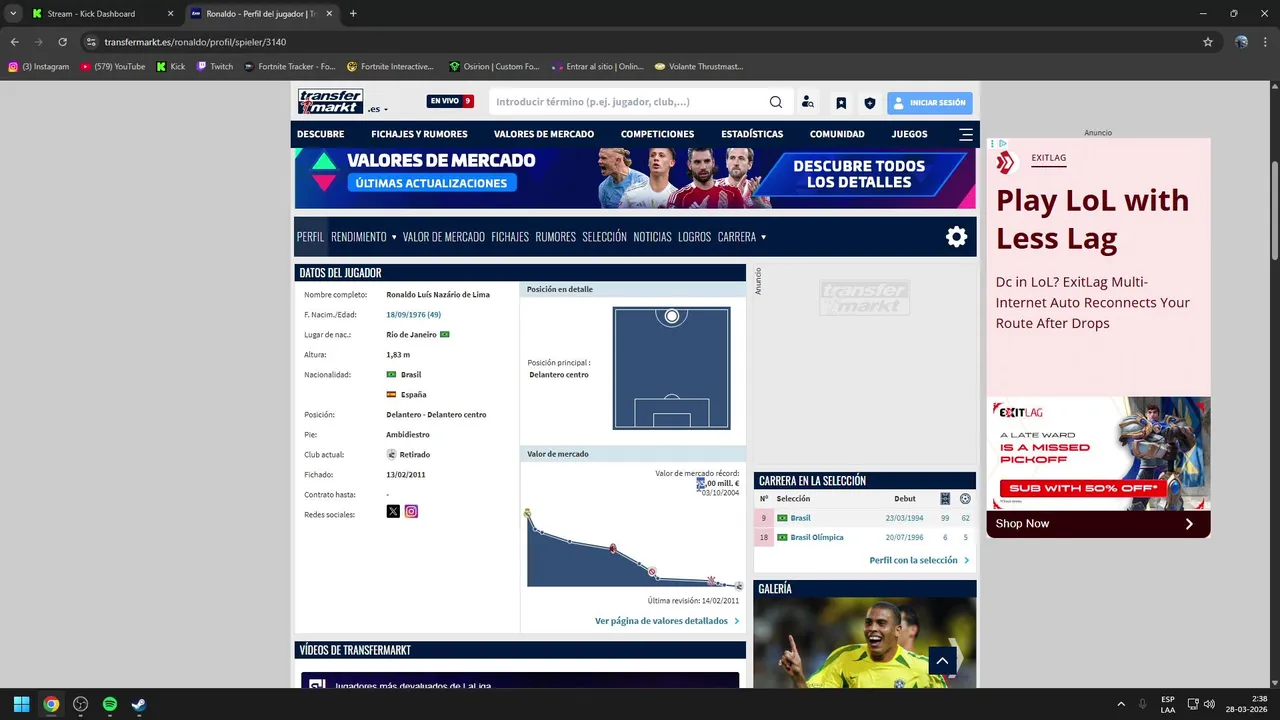Click the Brasil Olímpica team link
Screen dimensions: 1280x720
817,537
